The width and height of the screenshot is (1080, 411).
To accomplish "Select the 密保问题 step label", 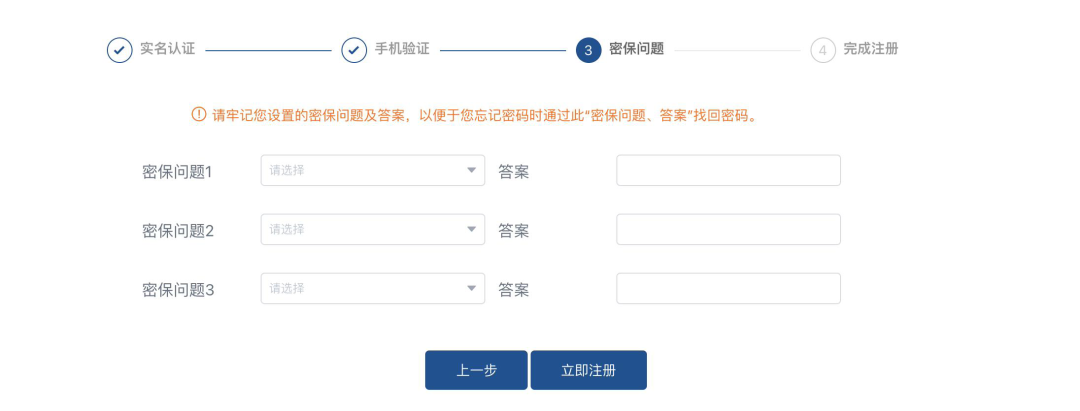I will tap(636, 49).
